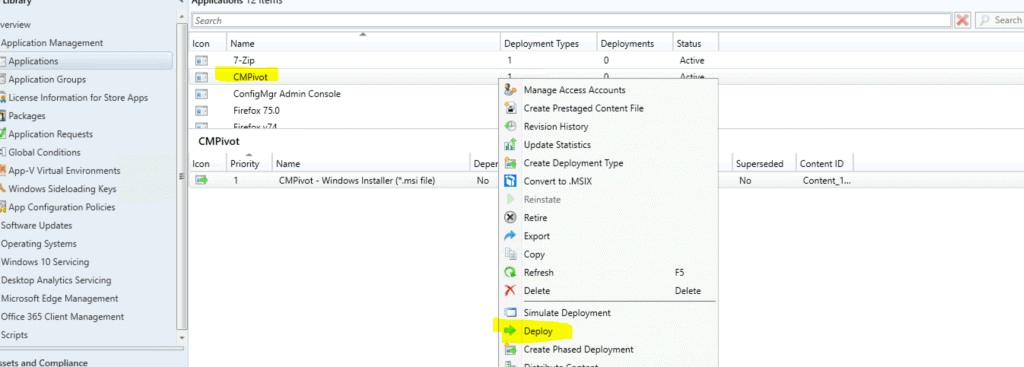
Task: Click the Create Deployment Type icon
Action: [x=511, y=163]
